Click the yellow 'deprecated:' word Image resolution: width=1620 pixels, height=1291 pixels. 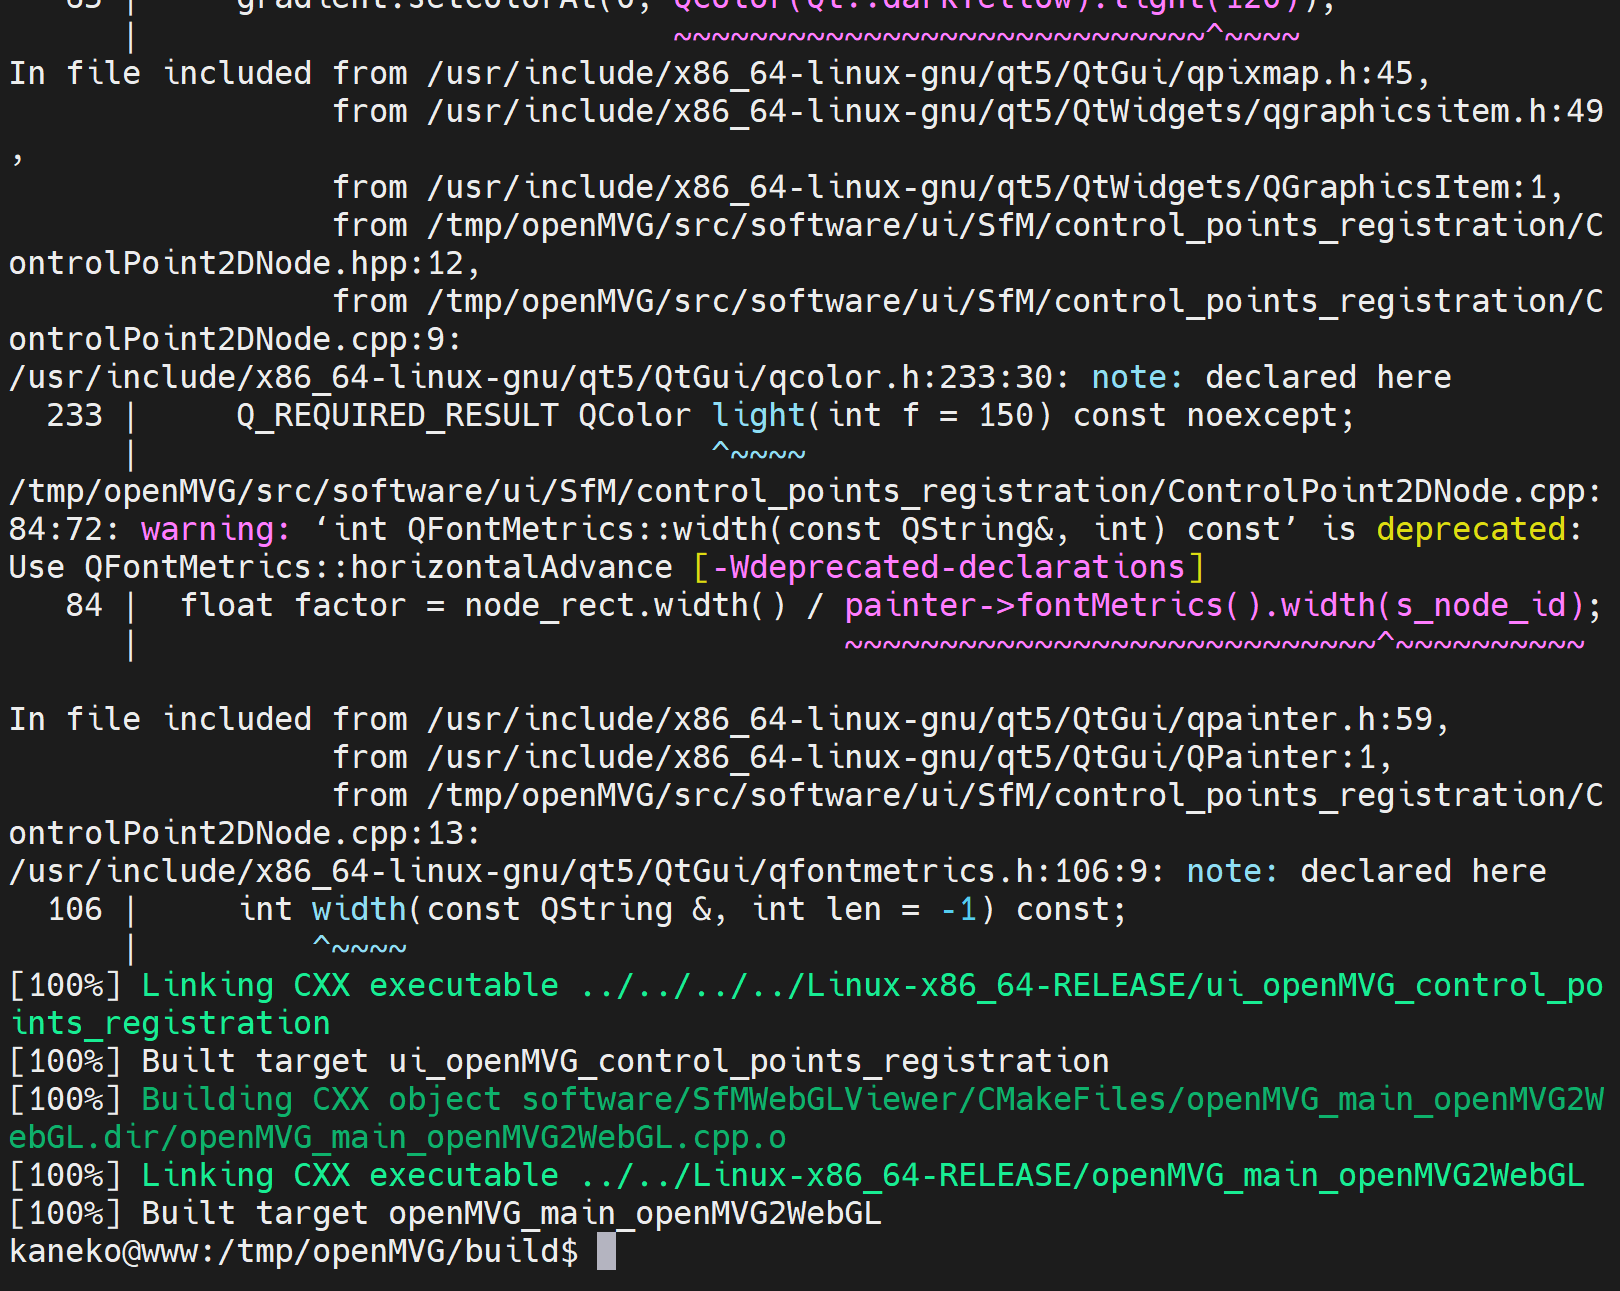1479,529
